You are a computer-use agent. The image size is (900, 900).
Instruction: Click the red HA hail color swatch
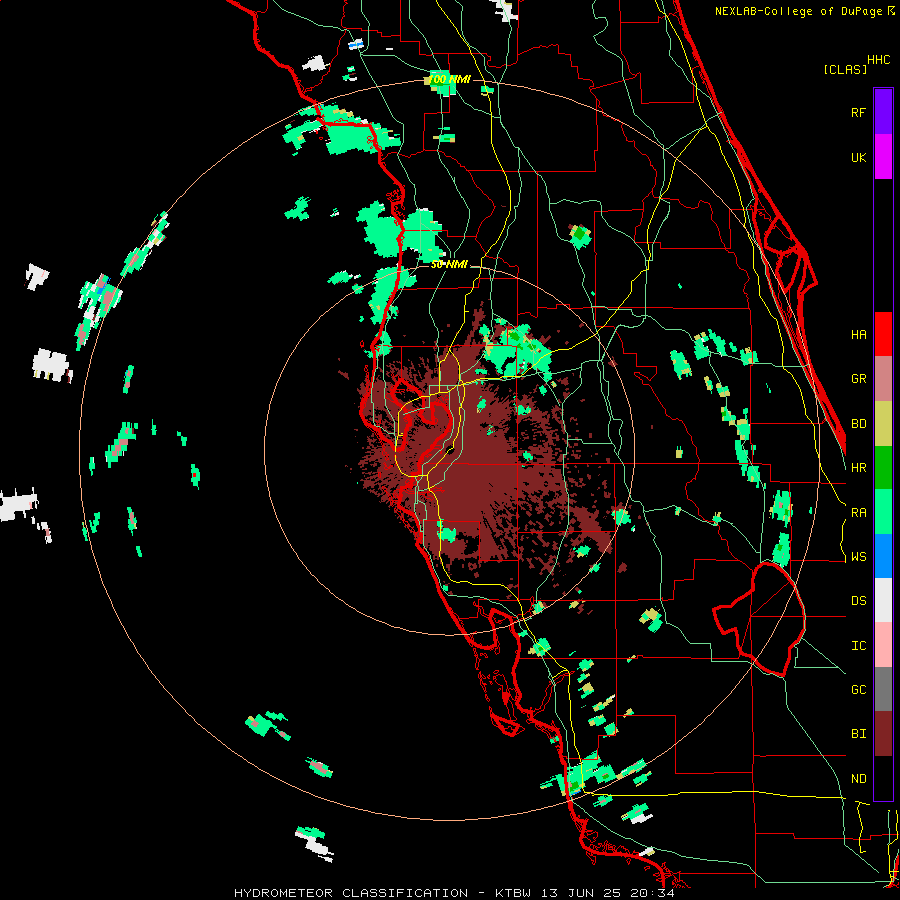[x=883, y=334]
